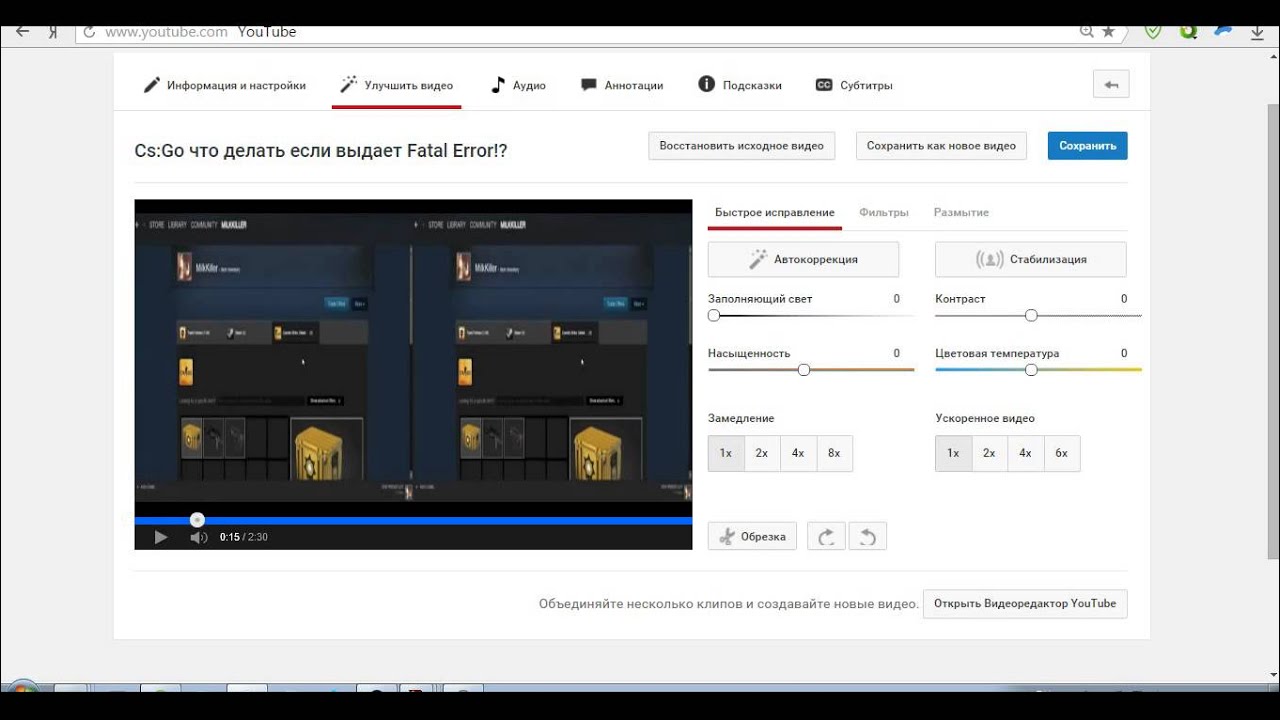The height and width of the screenshot is (720, 1280).
Task: Play the video preview
Action: (161, 537)
